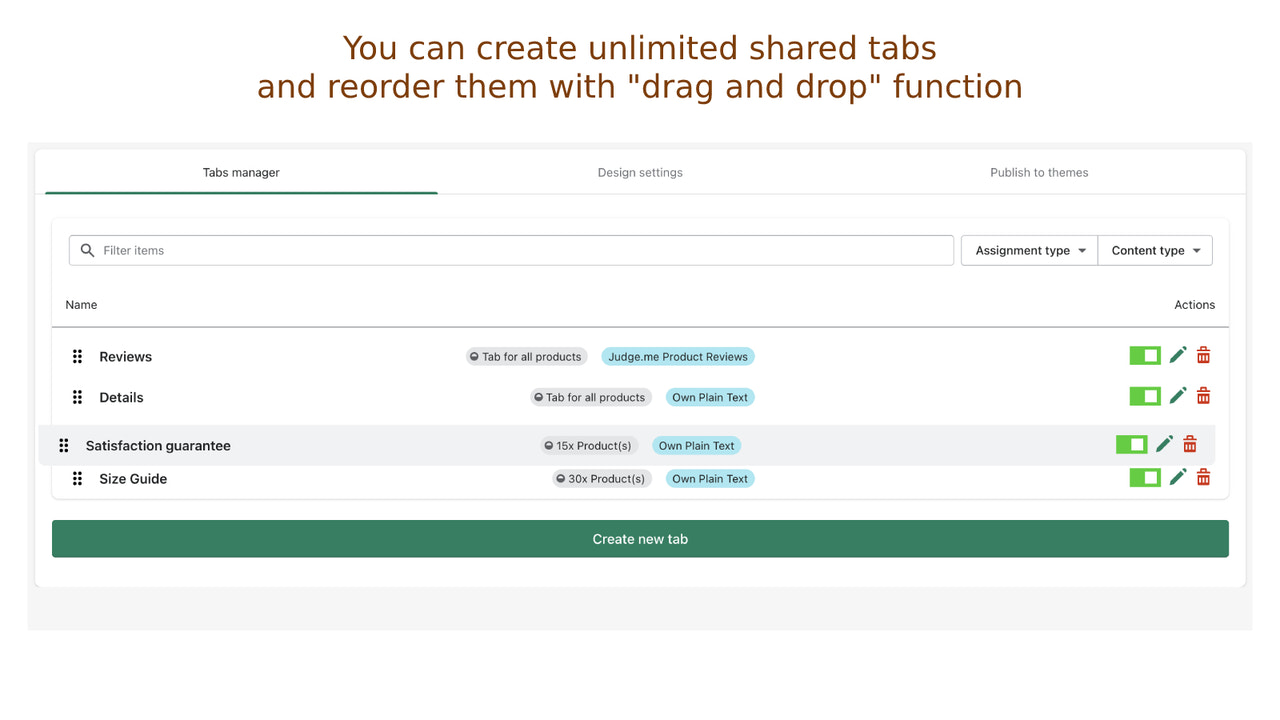Screen dimensions: 1280x720
Task: Click the Details row pencil edit icon
Action: [1178, 396]
